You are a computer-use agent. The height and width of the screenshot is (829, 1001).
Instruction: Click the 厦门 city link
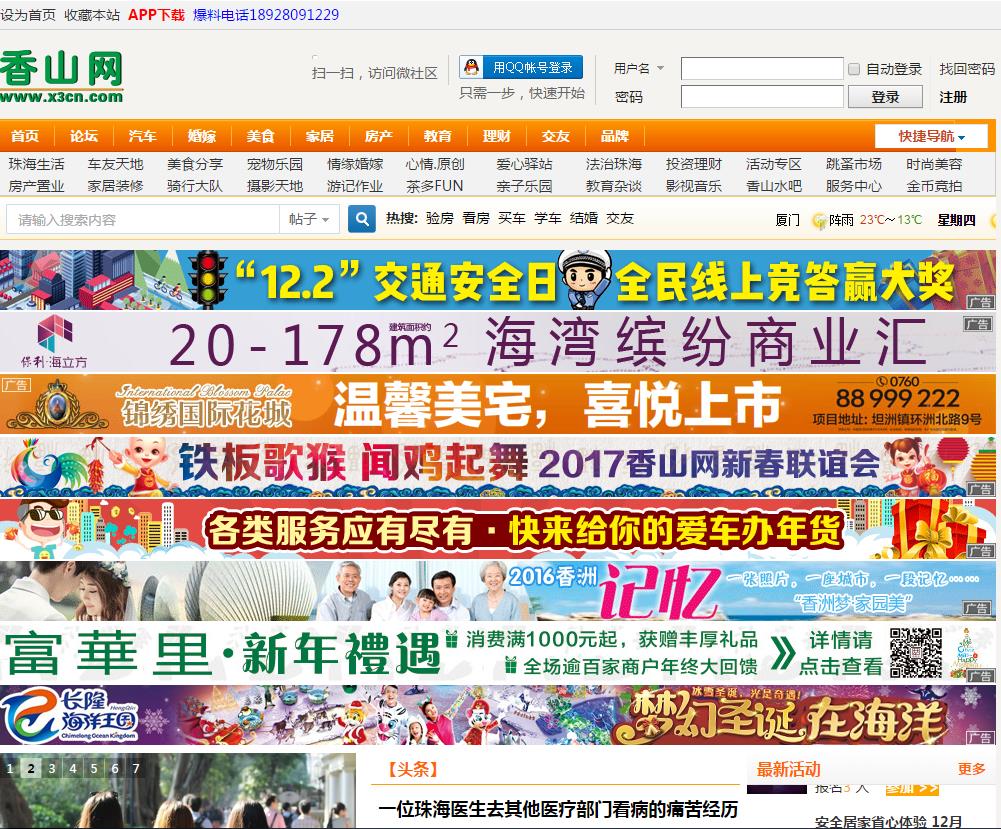(x=787, y=220)
